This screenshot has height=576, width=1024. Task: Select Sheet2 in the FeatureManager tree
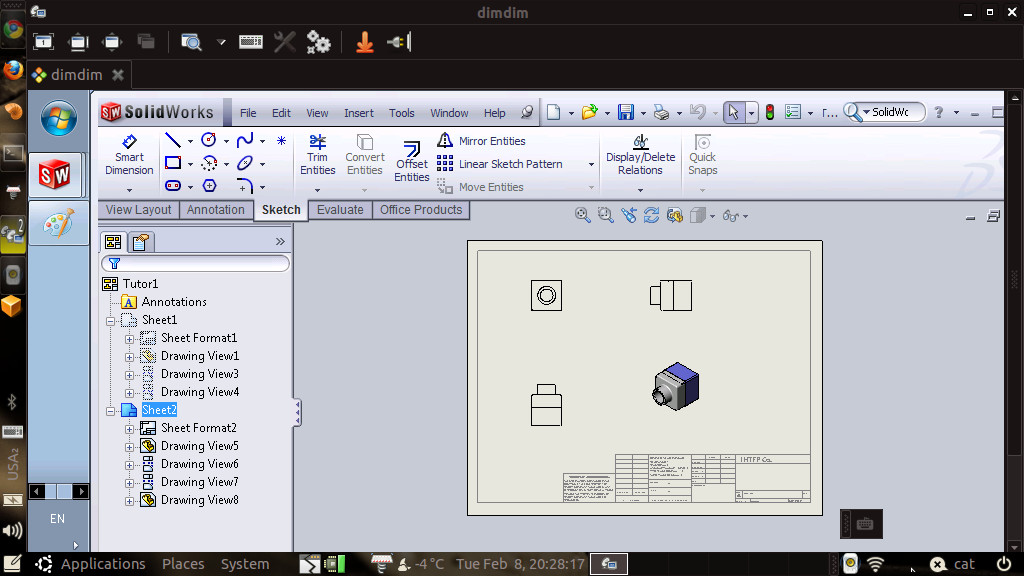click(159, 410)
